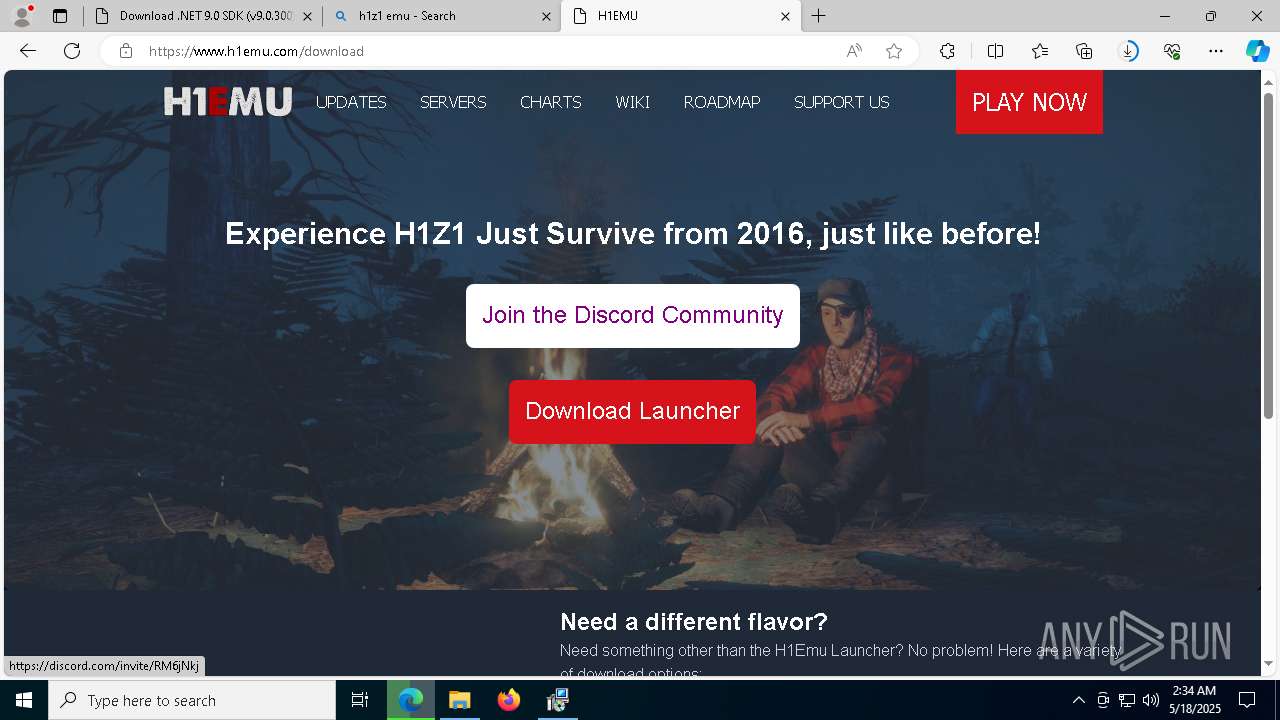Viewport: 1280px width, 720px height.
Task: Close the h1z1 emu Search tab
Action: pos(546,16)
